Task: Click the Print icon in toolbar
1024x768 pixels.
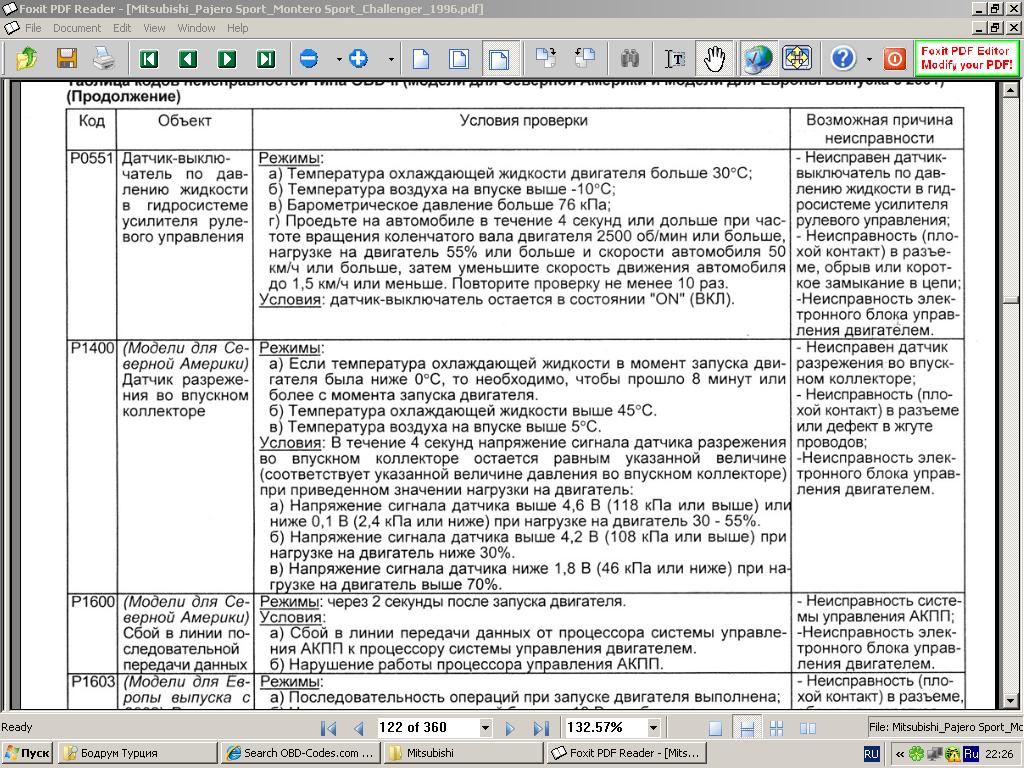Action: coord(104,59)
